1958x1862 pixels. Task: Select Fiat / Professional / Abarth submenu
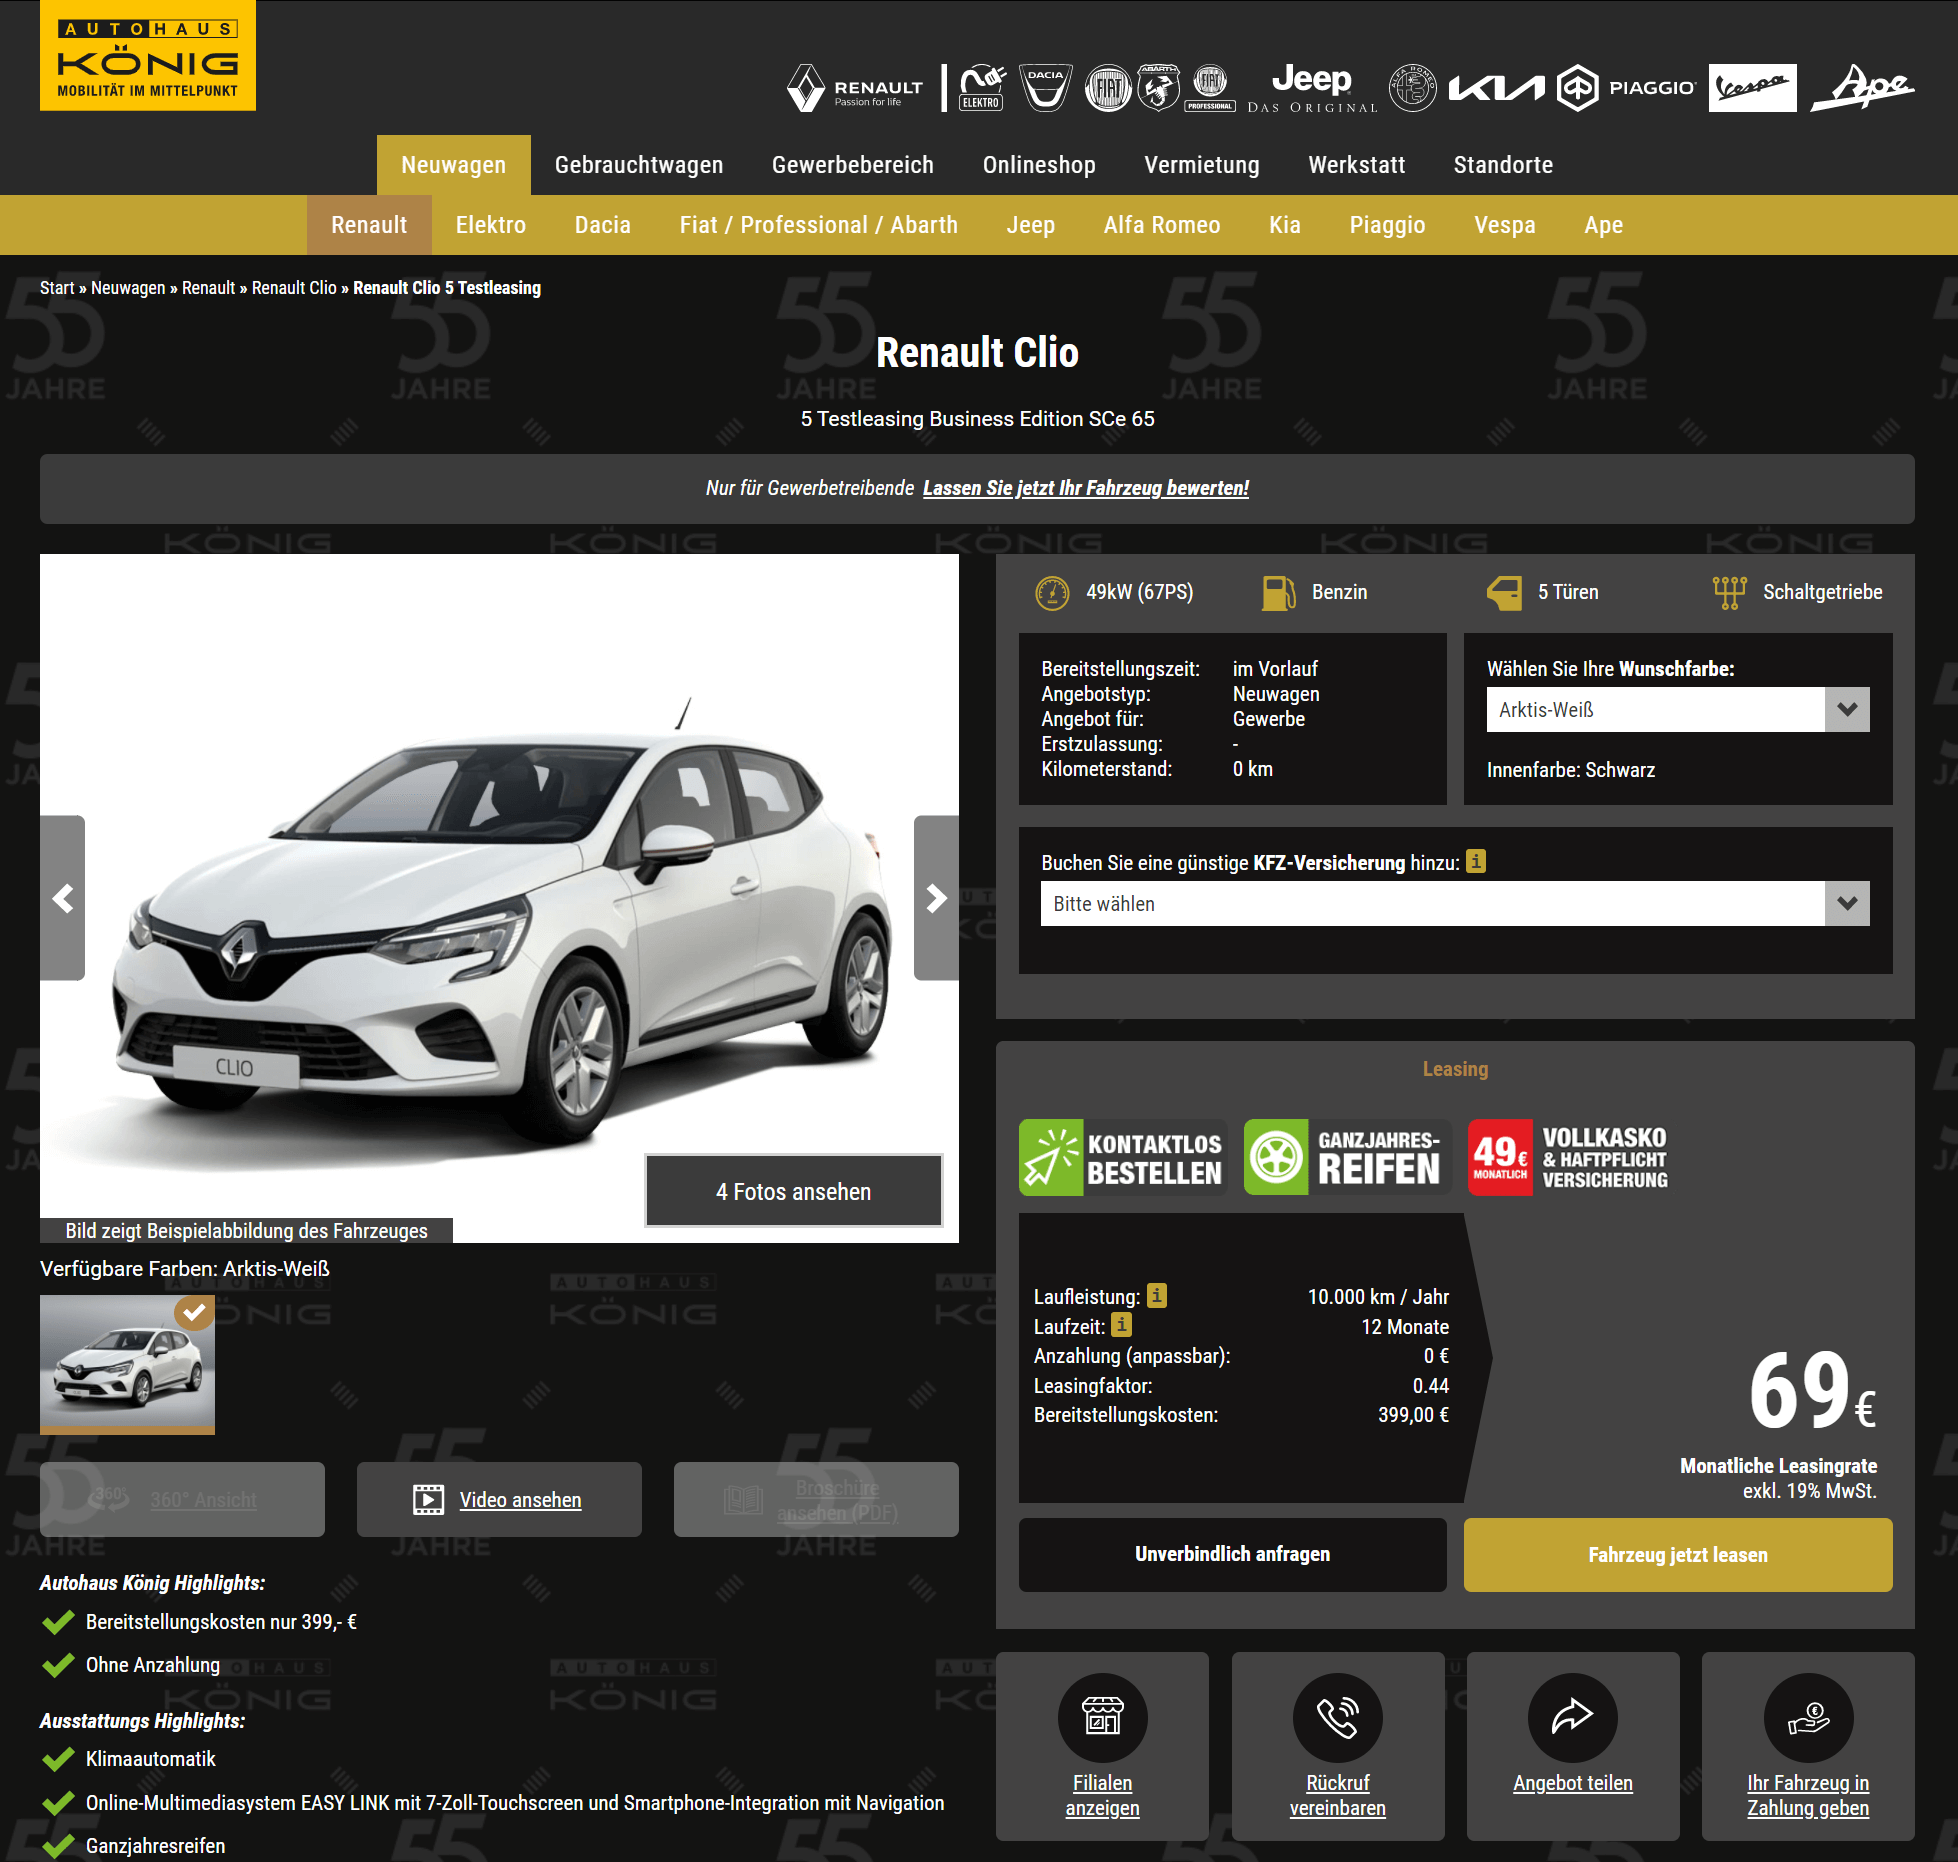click(x=819, y=225)
